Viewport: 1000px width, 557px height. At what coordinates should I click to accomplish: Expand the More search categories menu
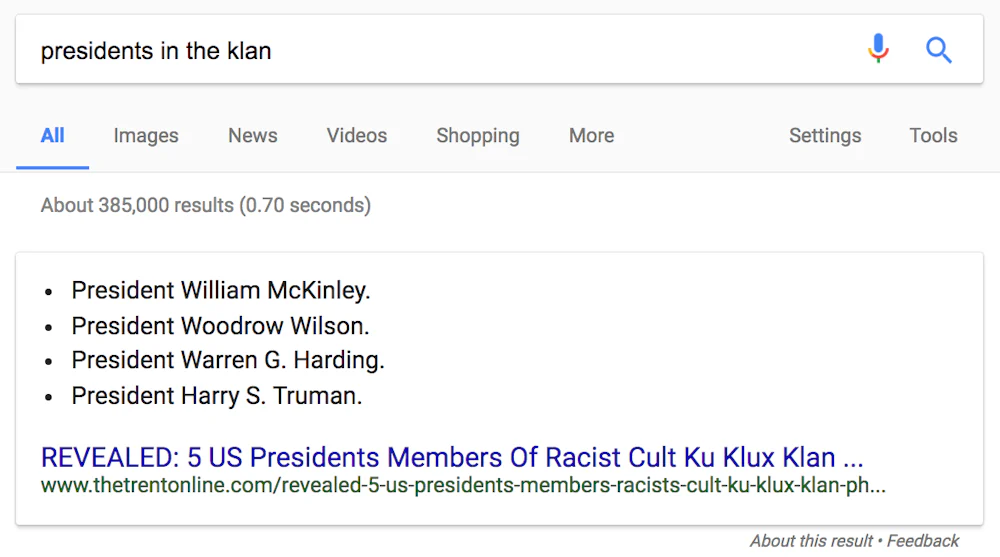coord(592,136)
